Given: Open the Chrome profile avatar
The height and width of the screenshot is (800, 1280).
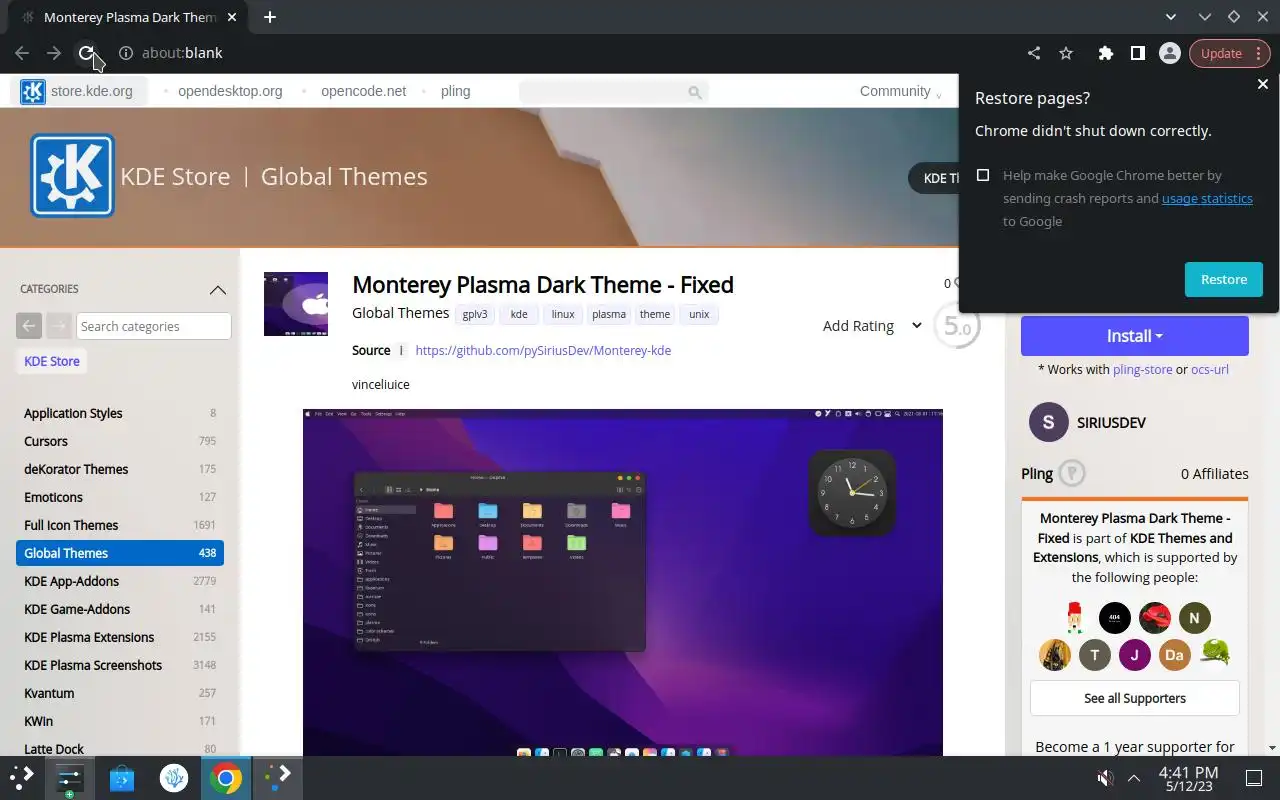Looking at the screenshot, I should [1169, 53].
